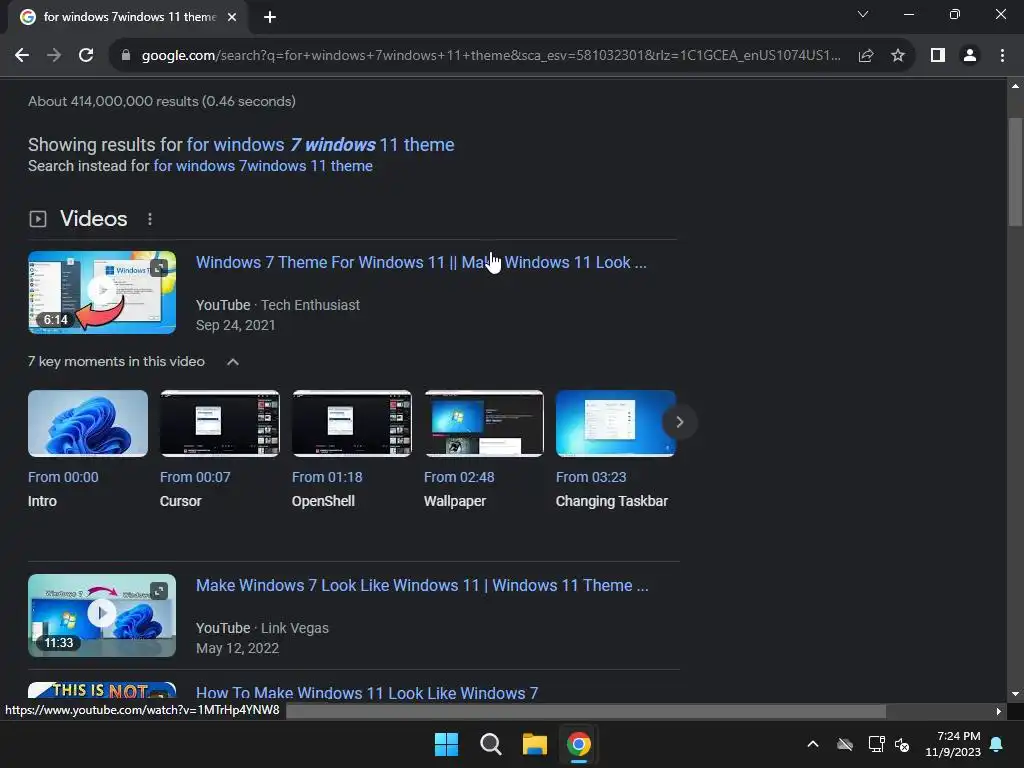
Task: Open the Changing Taskbar key moment thumbnail
Action: (615, 423)
